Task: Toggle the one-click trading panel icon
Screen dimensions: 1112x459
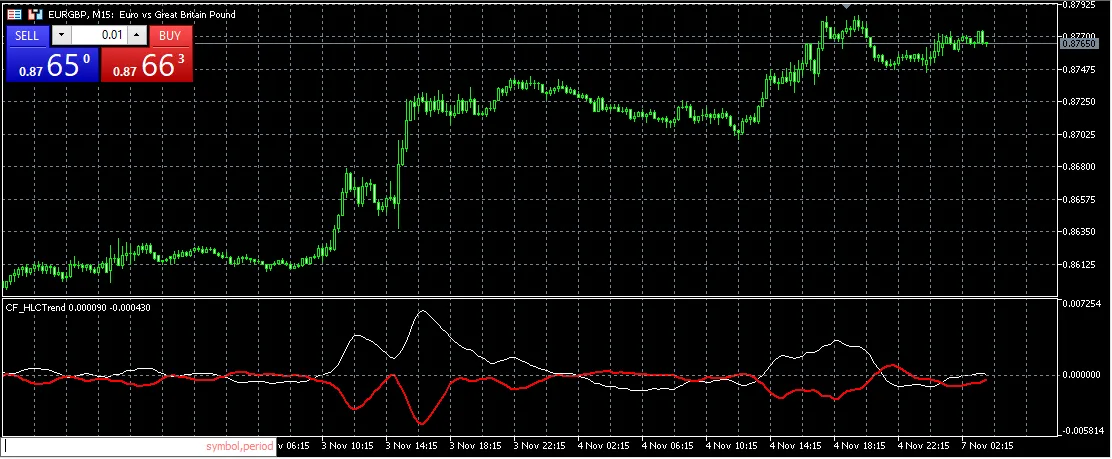Action: [36, 14]
